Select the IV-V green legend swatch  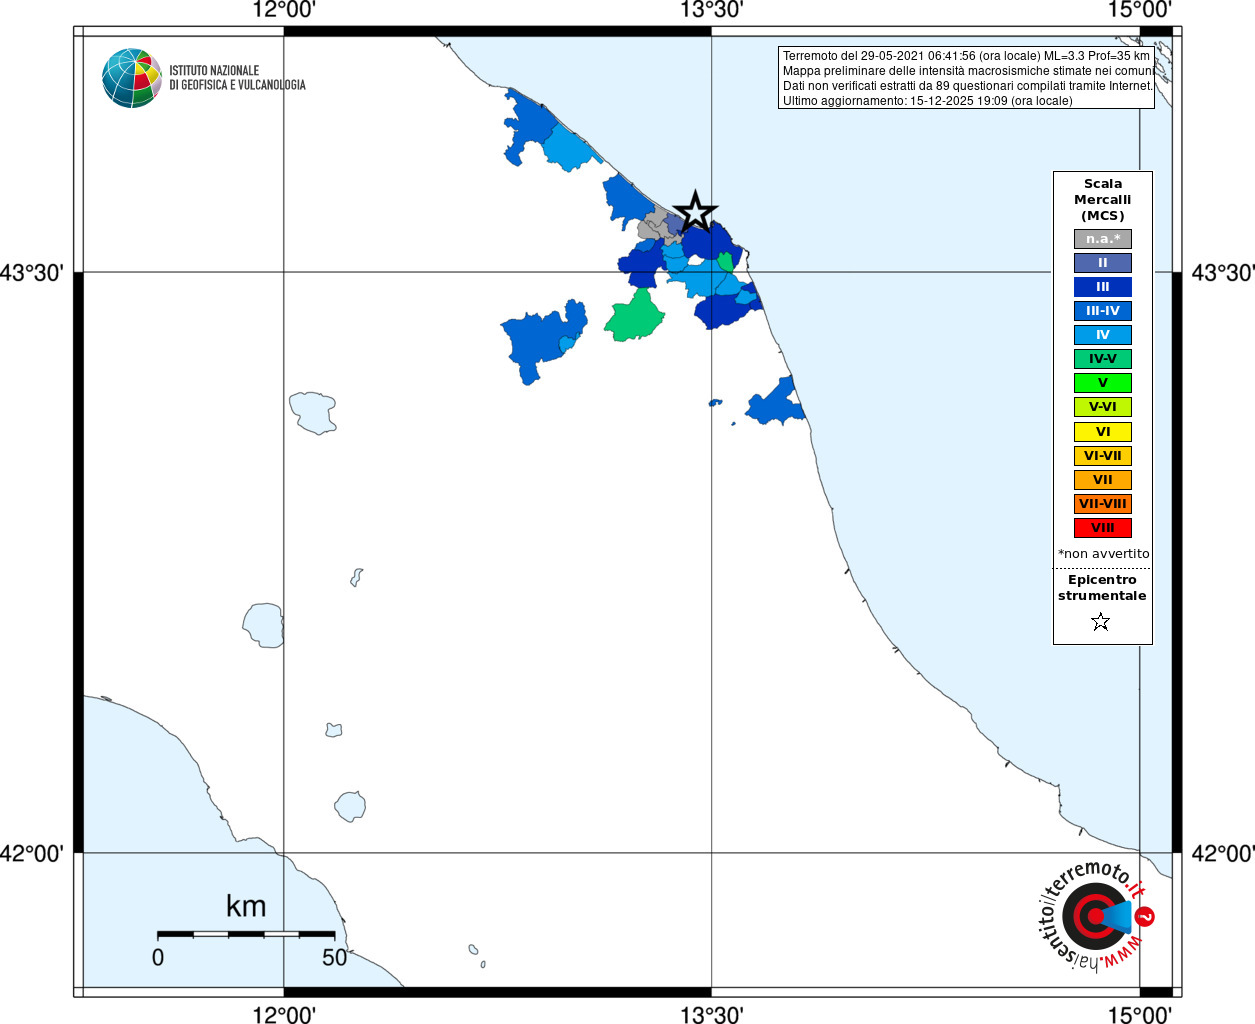pos(1103,359)
